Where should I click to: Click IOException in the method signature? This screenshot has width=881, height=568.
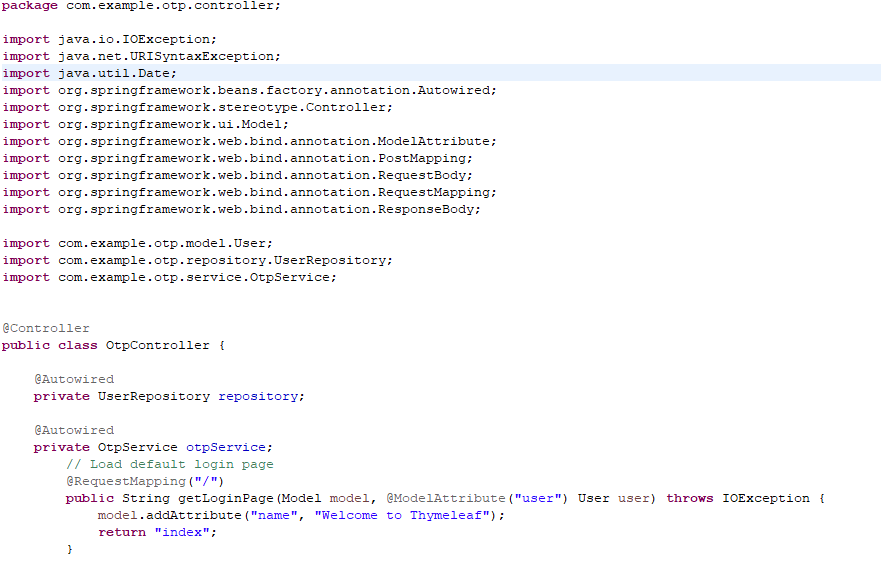pos(766,498)
